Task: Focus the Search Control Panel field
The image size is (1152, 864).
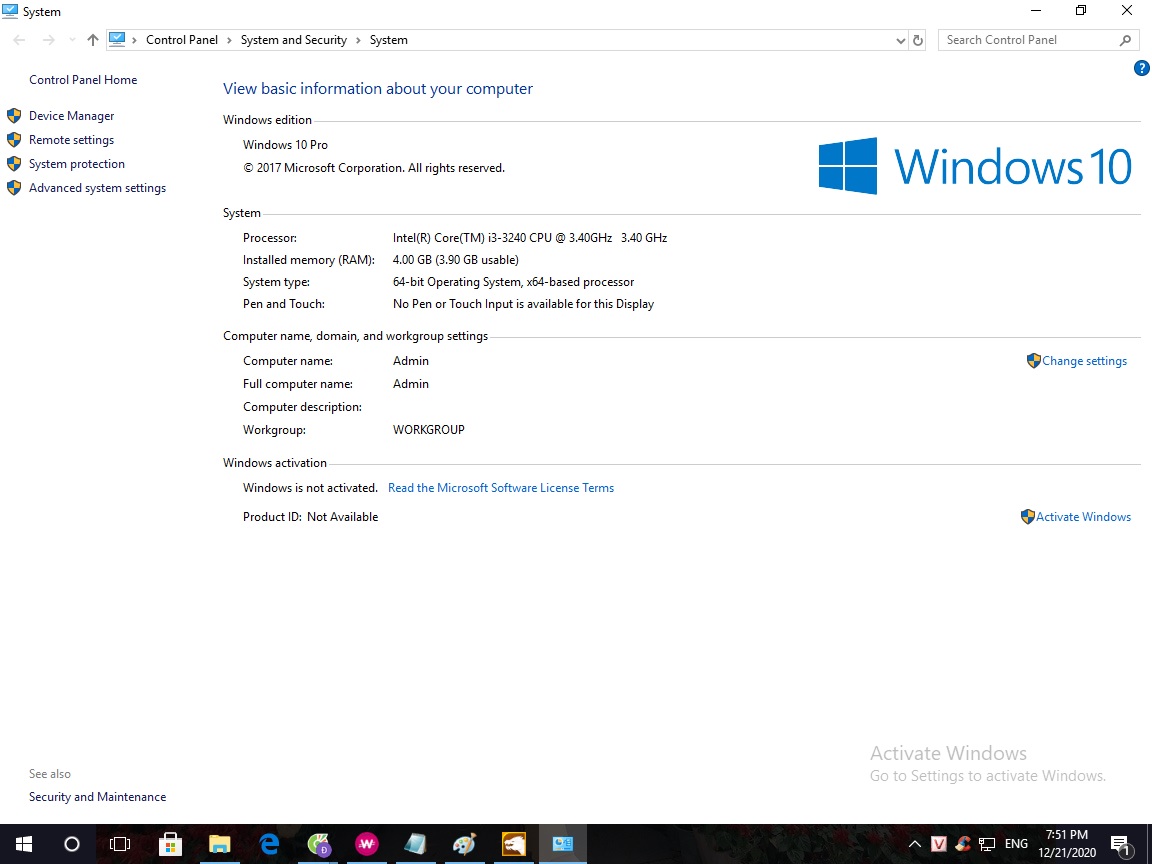Action: 1030,40
